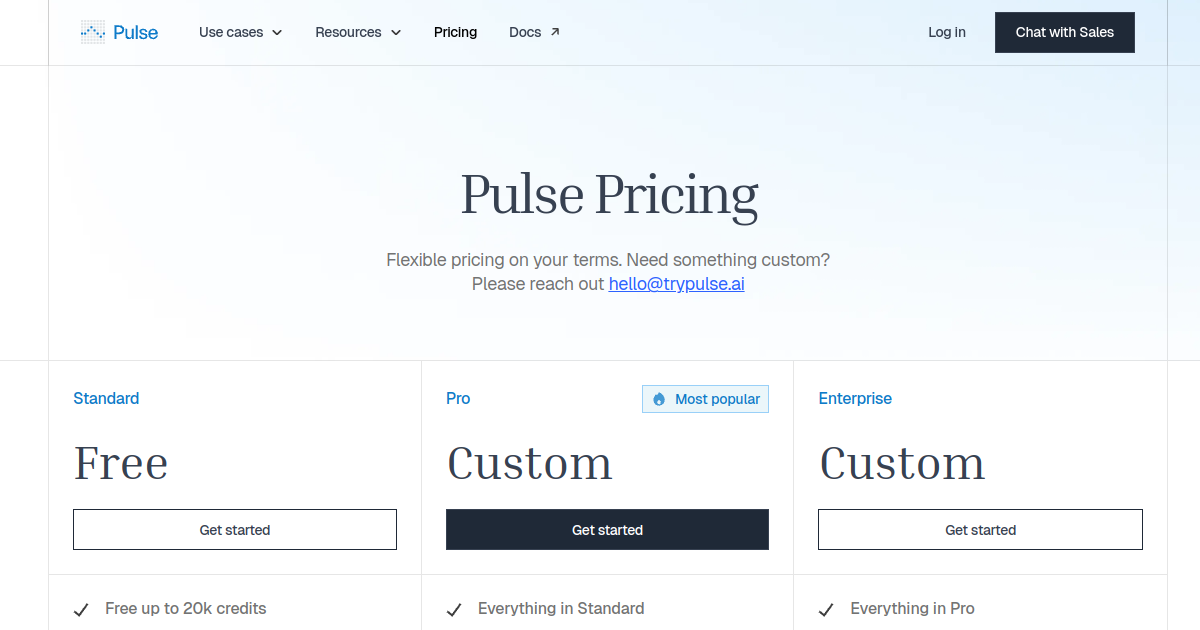Expand the Use cases dropdown chevron
The image size is (1200, 630).
tap(277, 33)
